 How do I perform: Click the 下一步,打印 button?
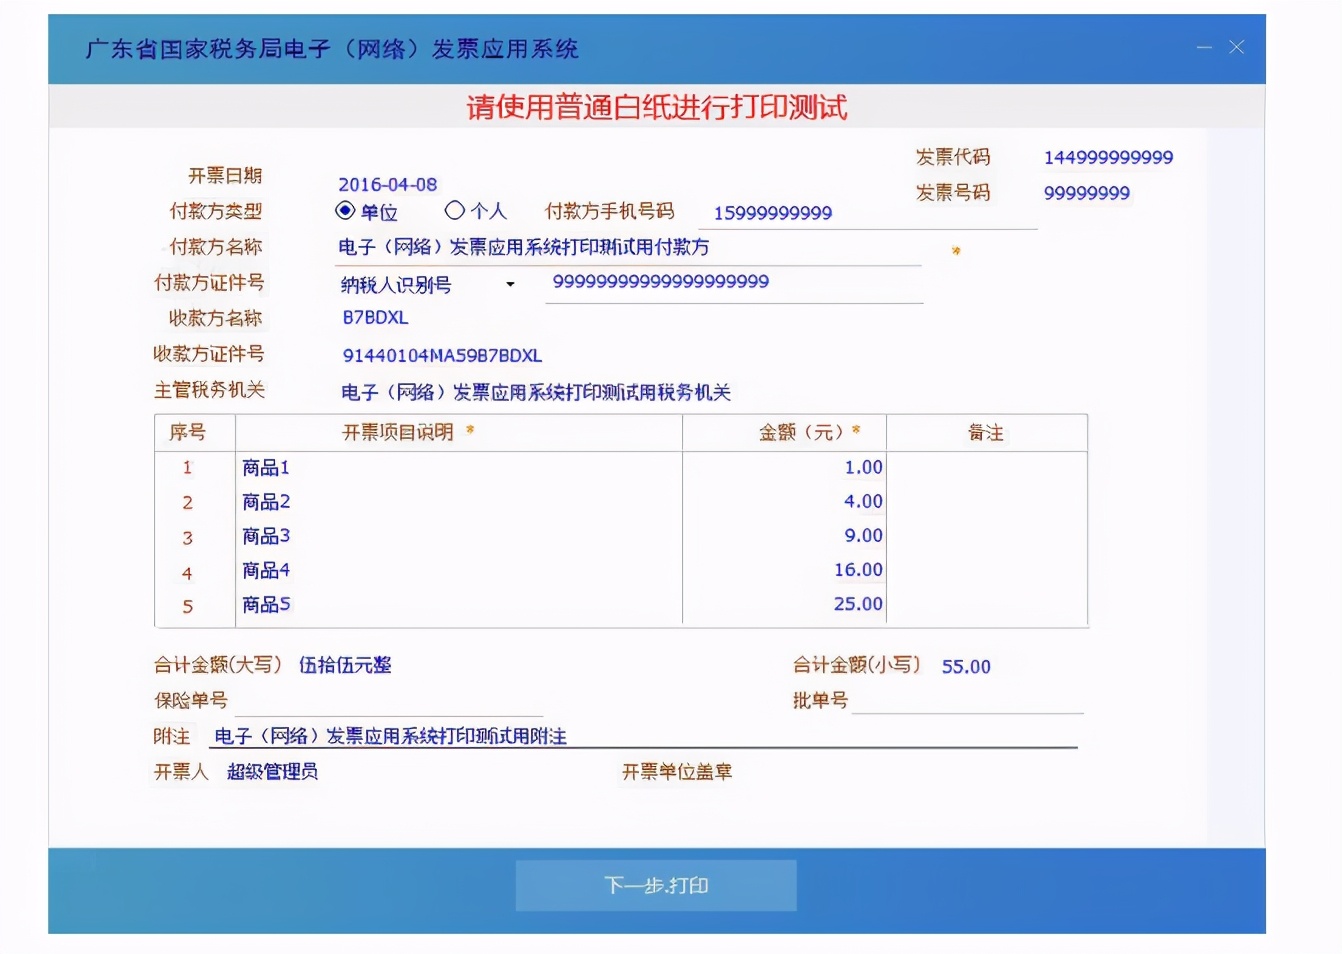coord(655,885)
